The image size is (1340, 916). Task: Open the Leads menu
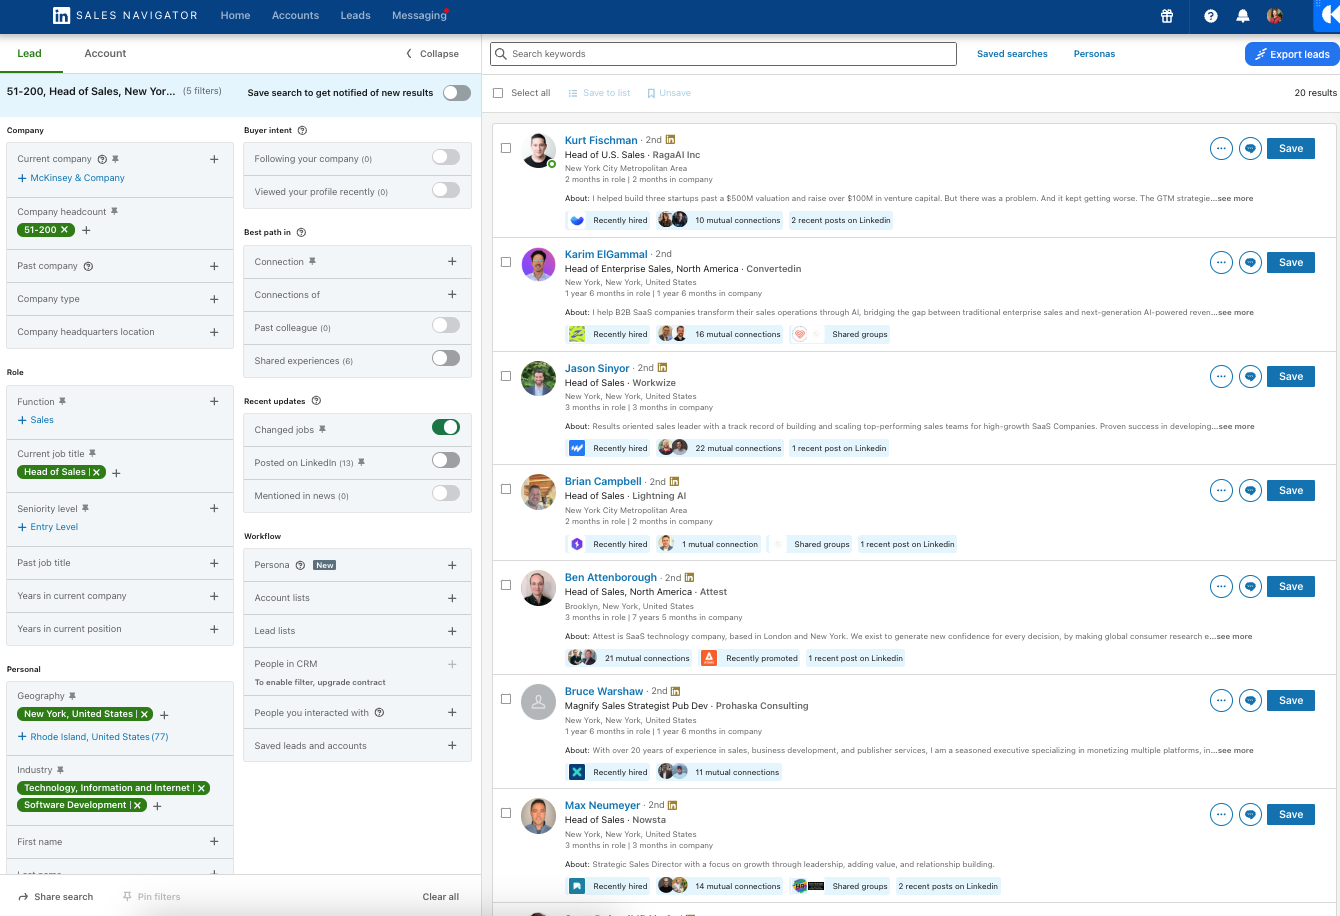click(355, 16)
